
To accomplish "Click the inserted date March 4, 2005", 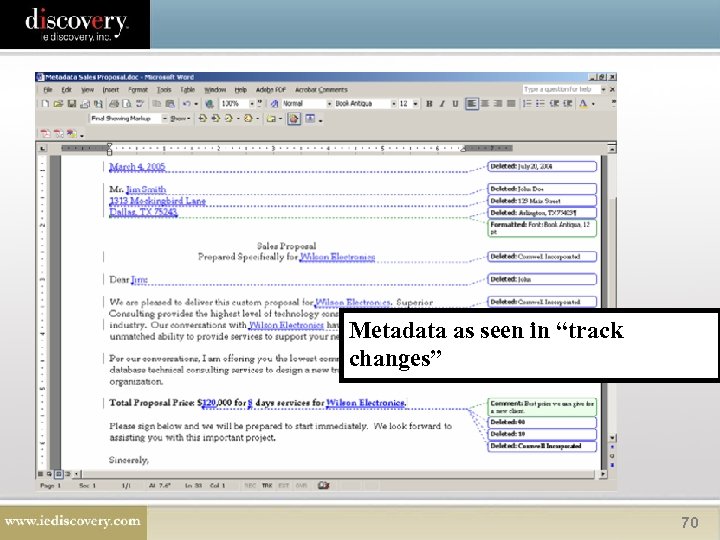I will coord(137,167).
